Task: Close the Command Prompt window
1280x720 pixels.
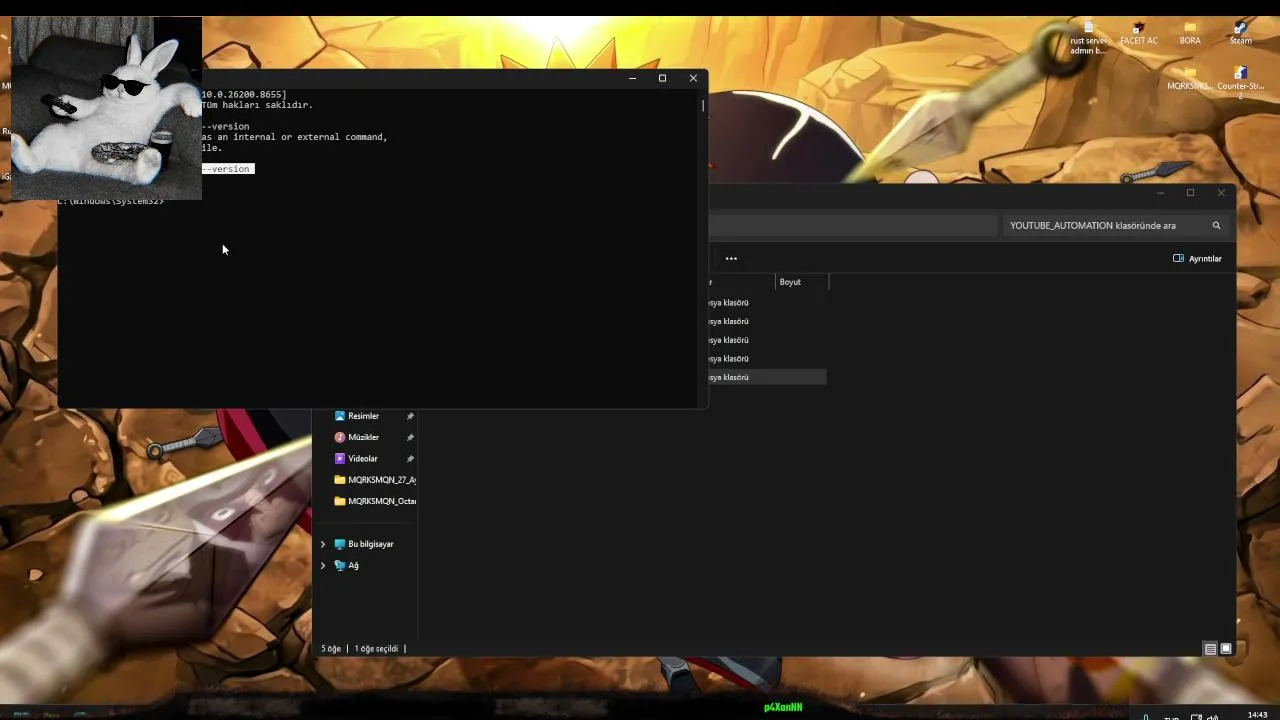Action: [x=693, y=78]
